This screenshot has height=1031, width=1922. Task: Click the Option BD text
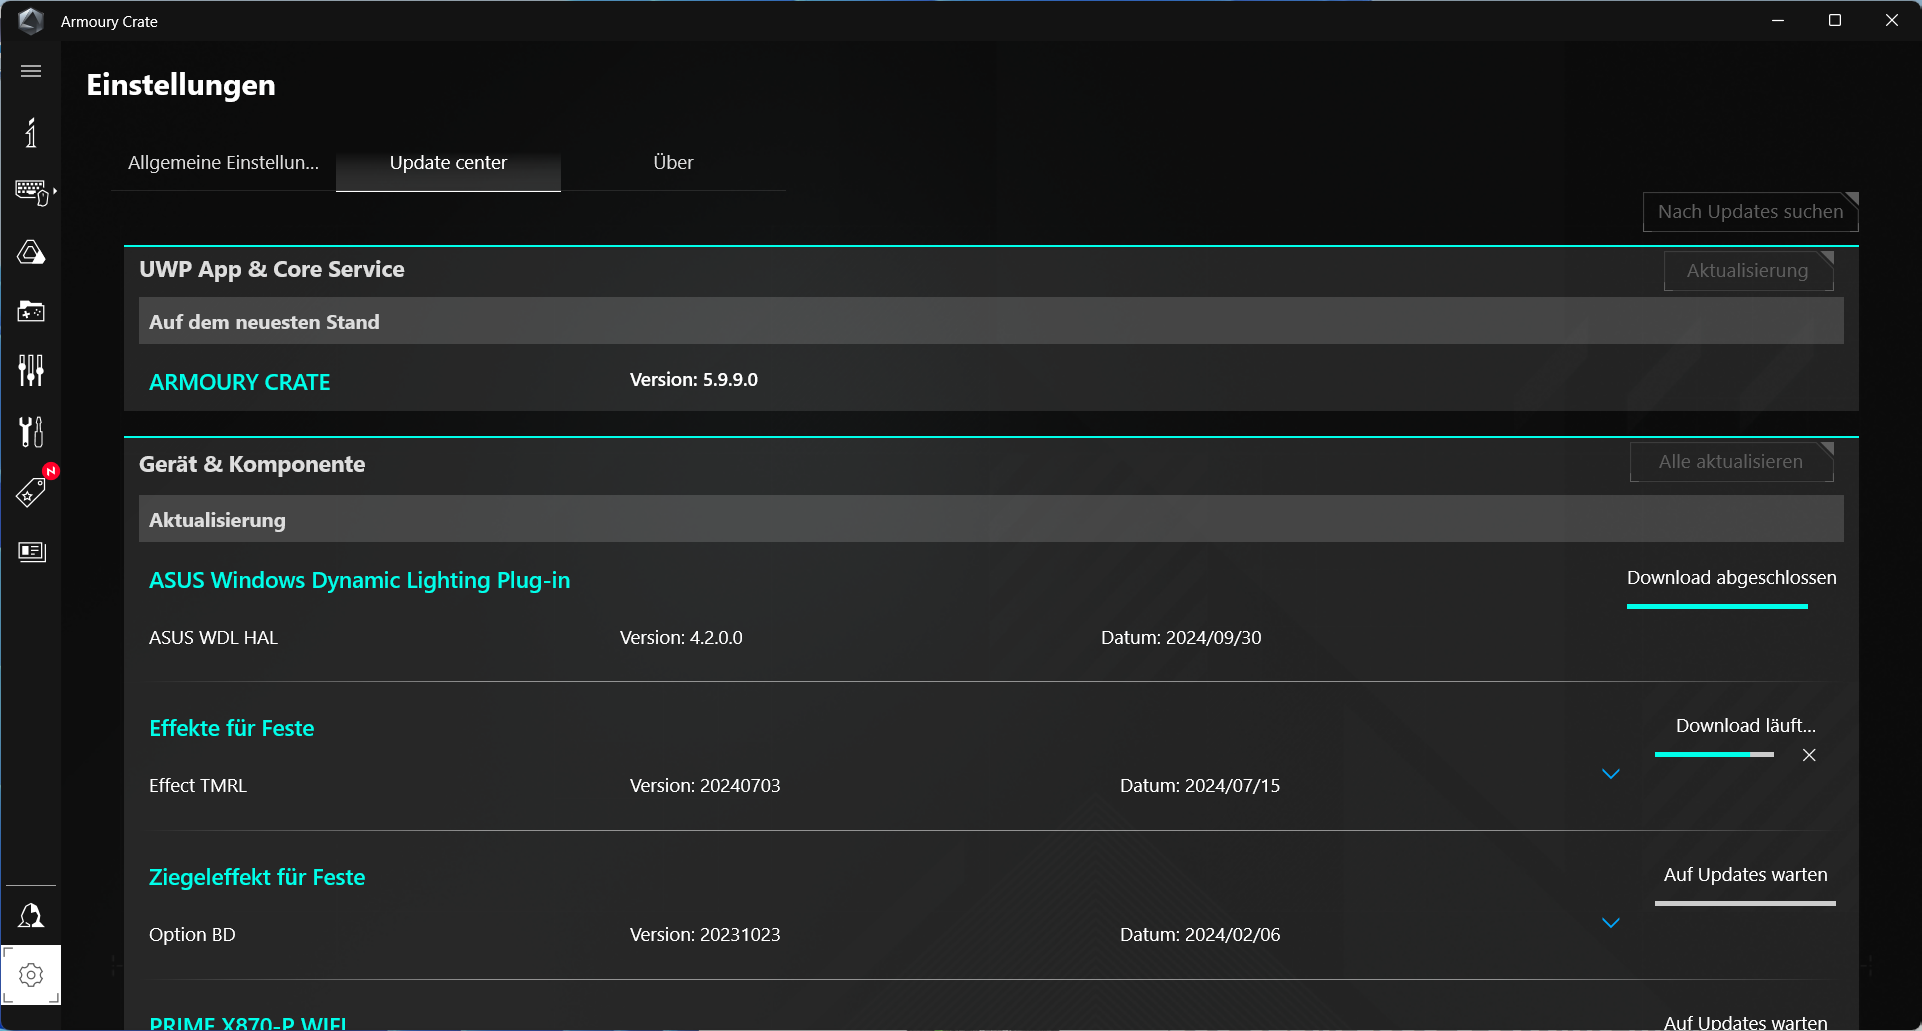point(192,935)
